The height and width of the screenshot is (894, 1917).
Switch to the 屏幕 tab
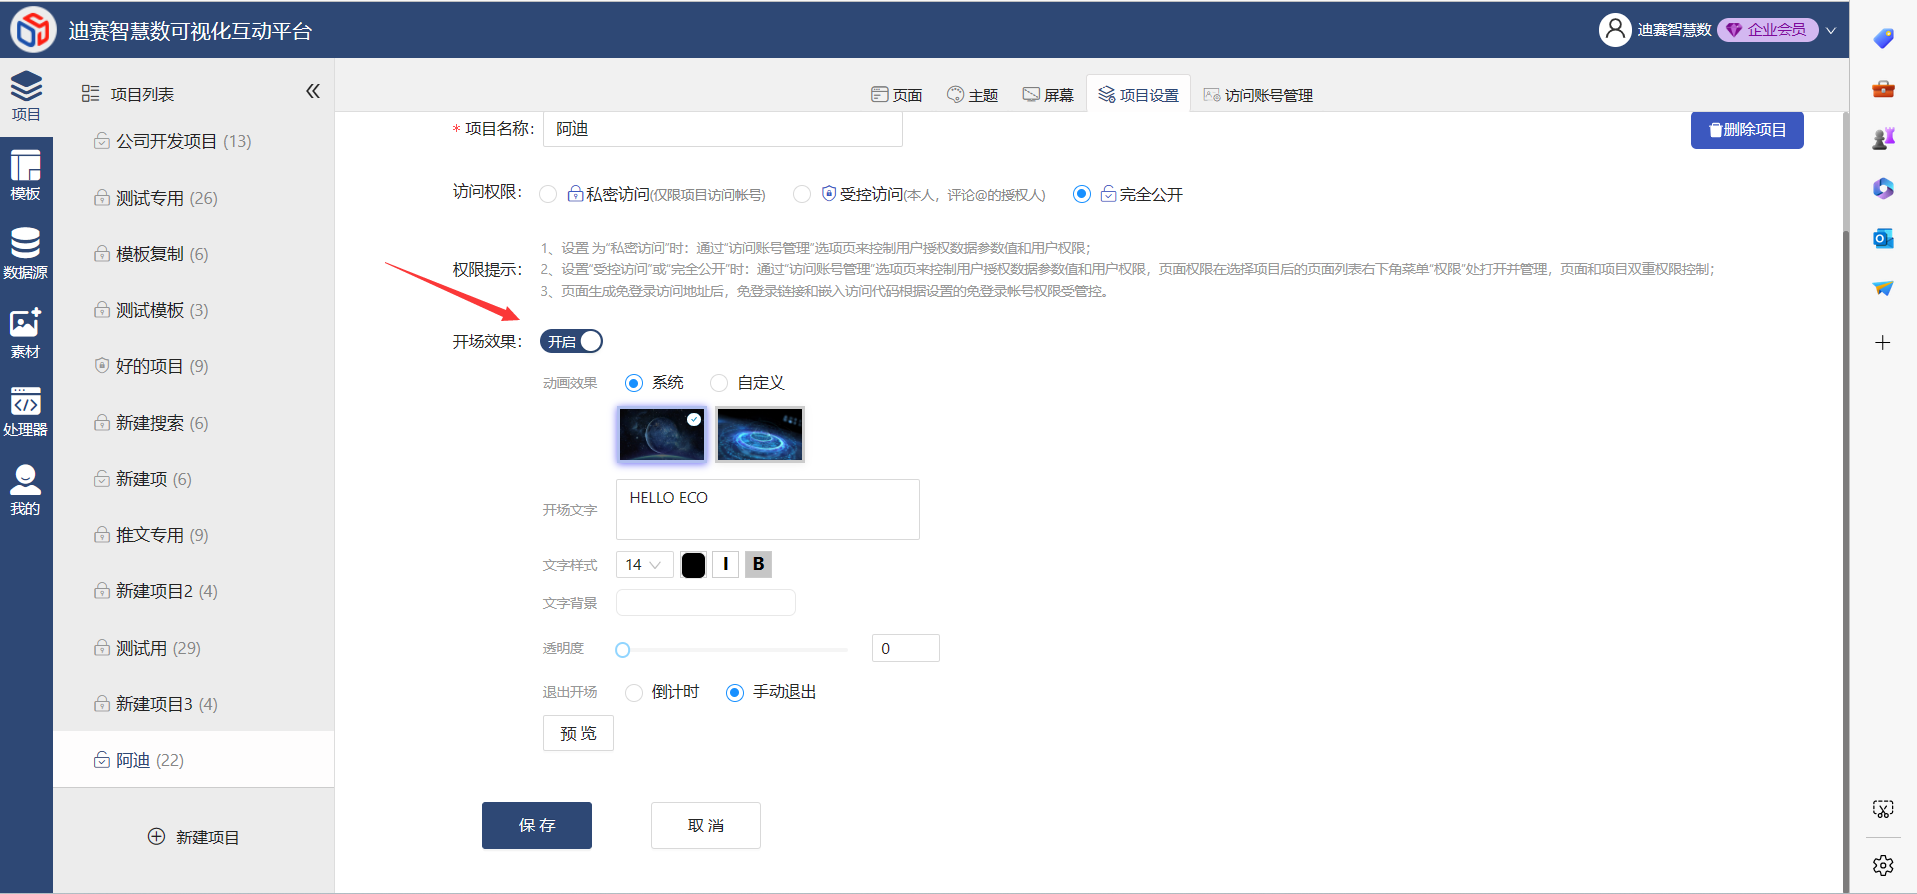coord(1048,95)
